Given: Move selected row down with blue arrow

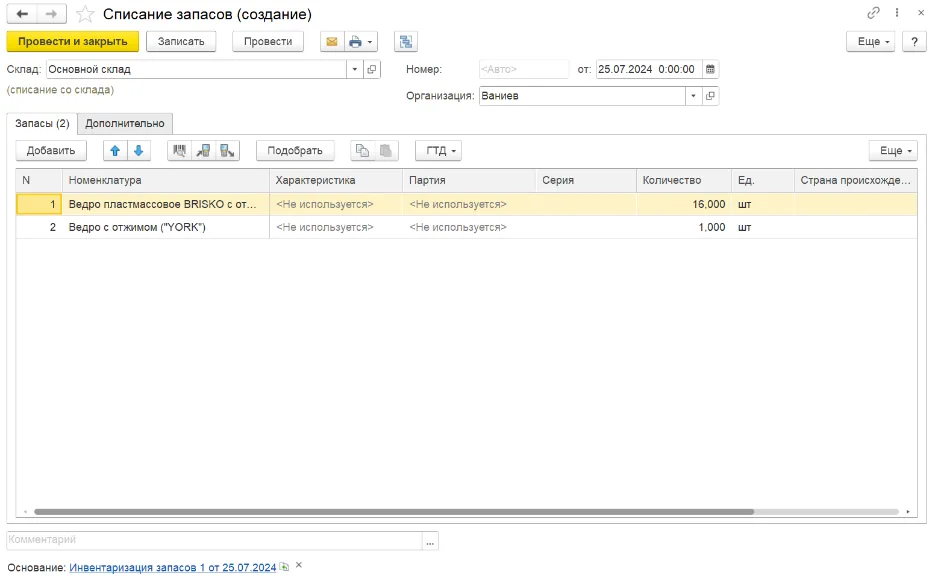Looking at the screenshot, I should 138,151.
